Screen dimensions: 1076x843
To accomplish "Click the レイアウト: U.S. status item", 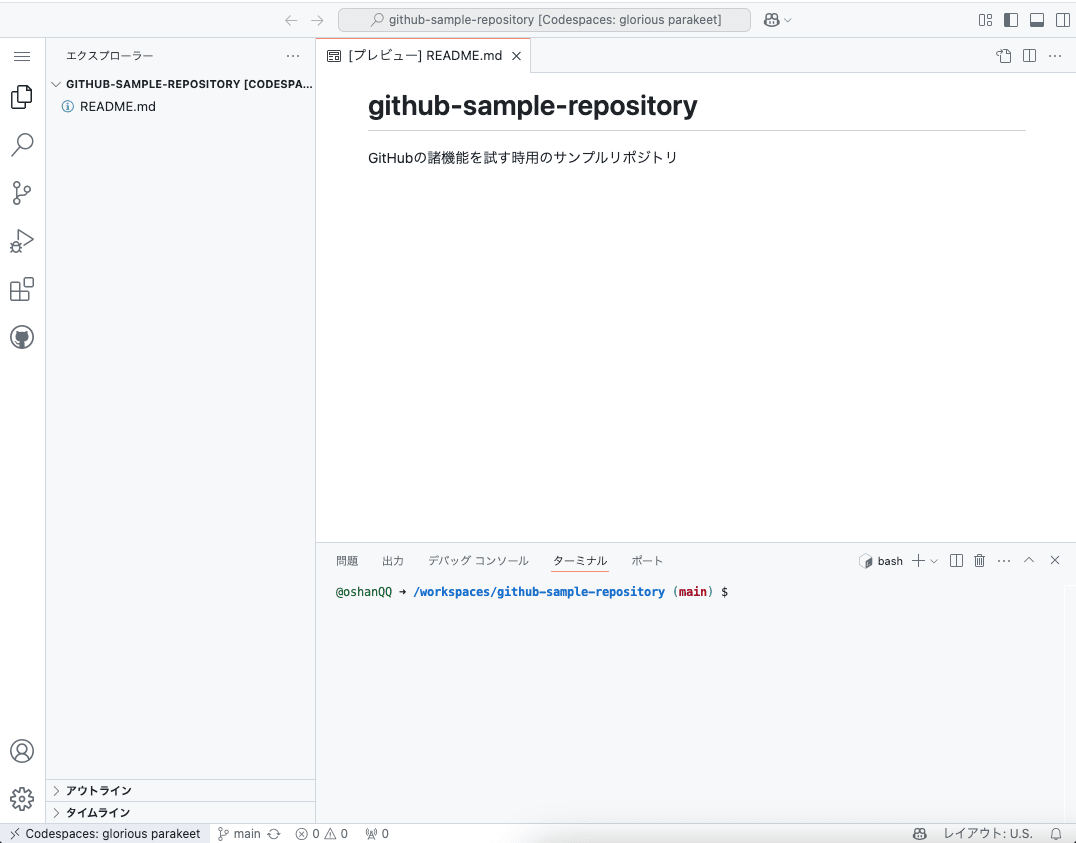I will (x=987, y=833).
